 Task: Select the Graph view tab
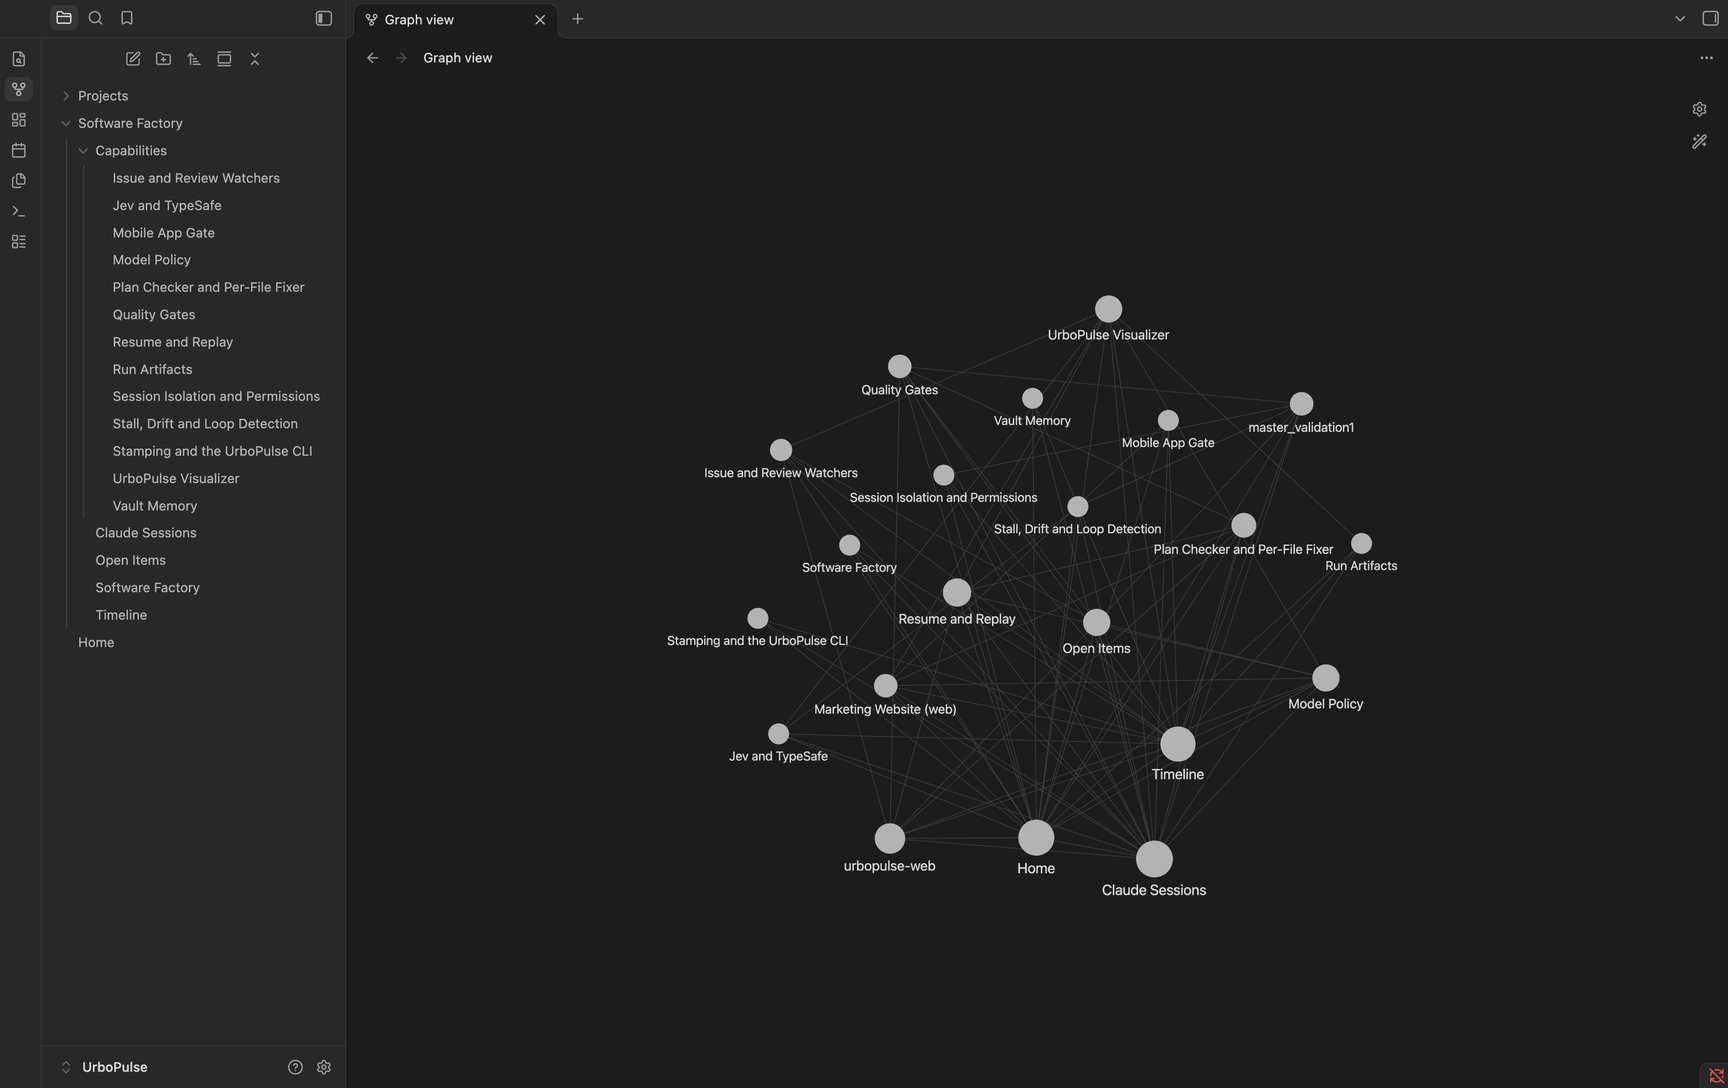tap(456, 19)
